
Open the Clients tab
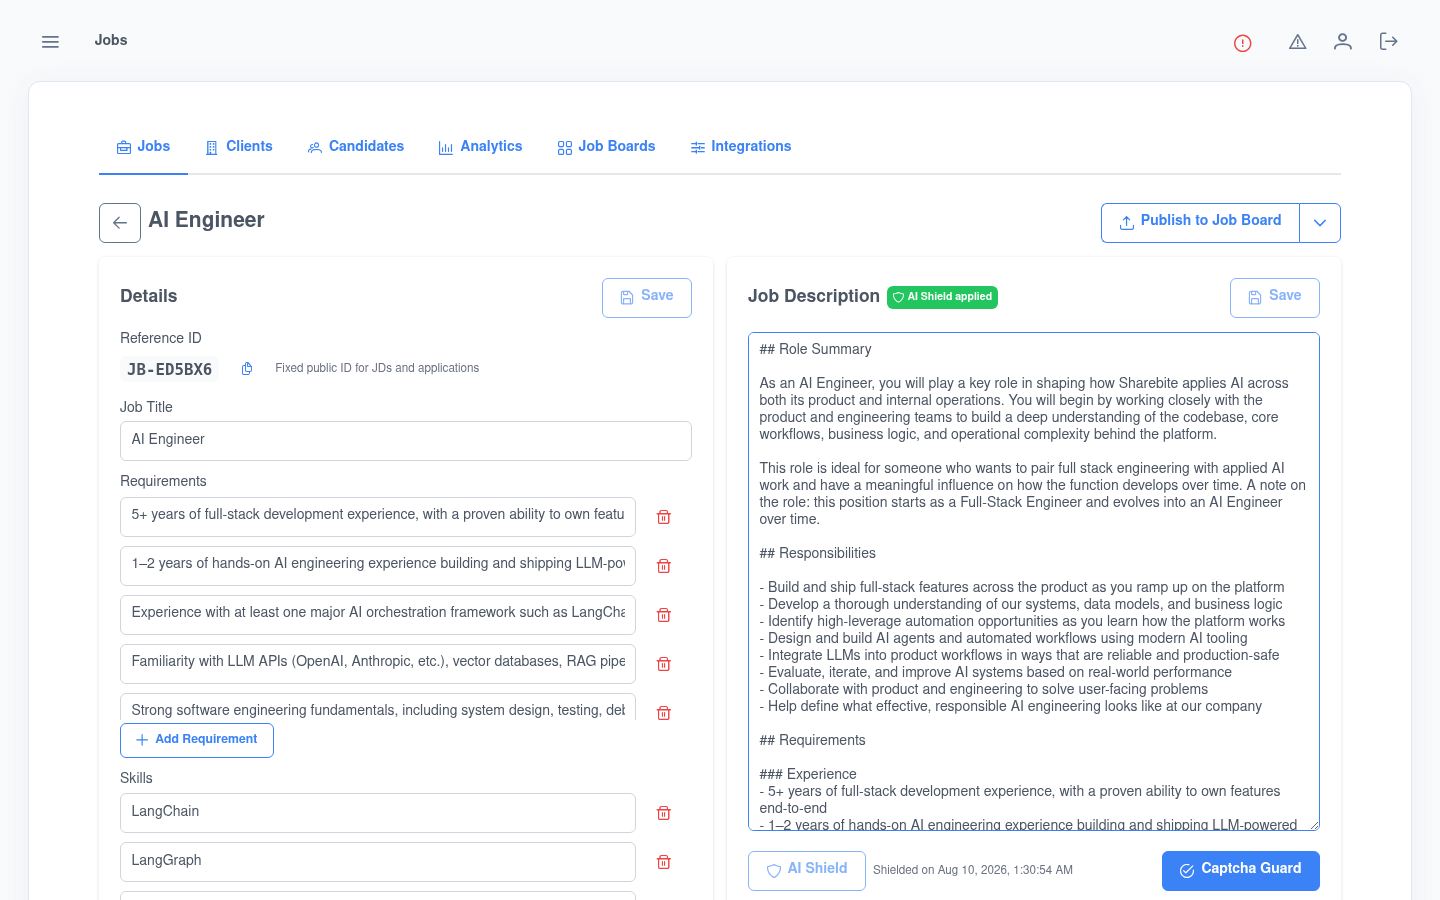coord(239,147)
